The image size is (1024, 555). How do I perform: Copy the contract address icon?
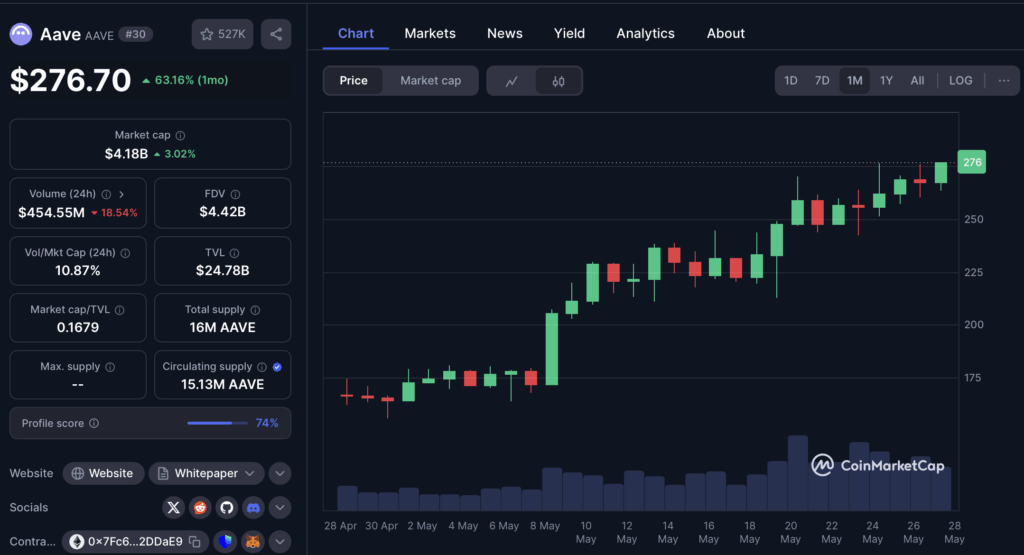pos(195,541)
